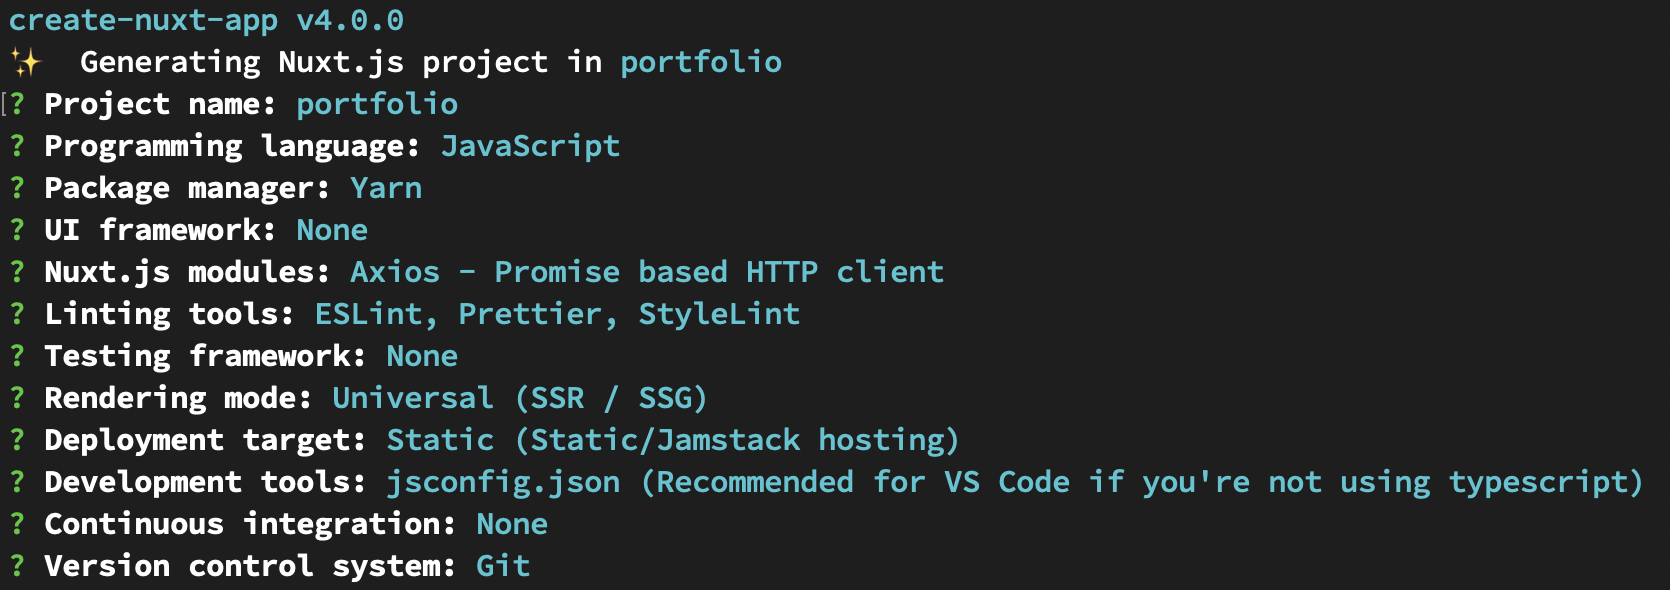Click the sparkles emoji before Generating
This screenshot has height=590, width=1670.
coord(26,63)
